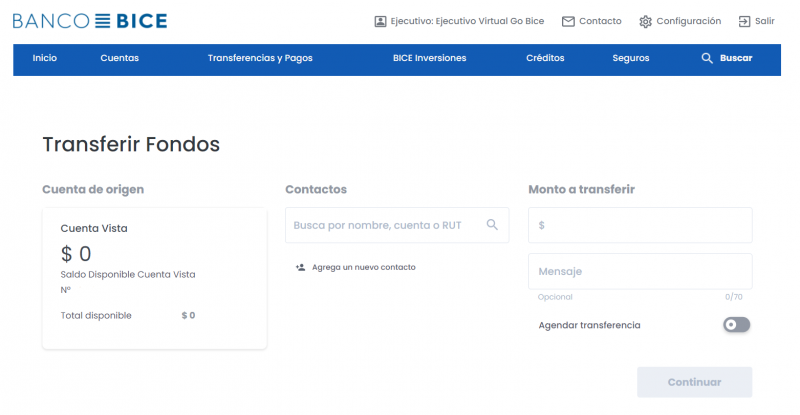
Task: Click the magnifier icon beside Buscar
Action: tap(708, 58)
